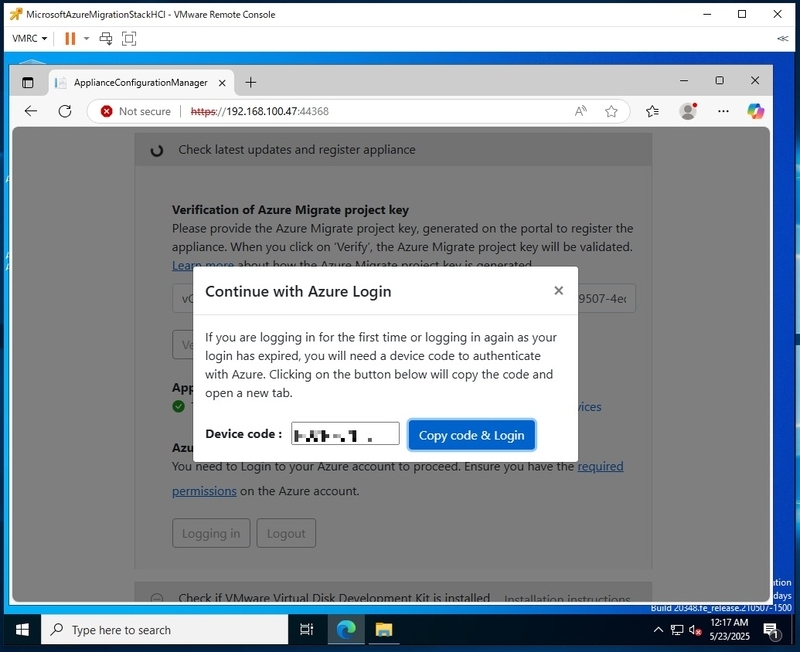The width and height of the screenshot is (800, 652).
Task: Minimize the Edge browser window
Action: pyautogui.click(x=684, y=80)
